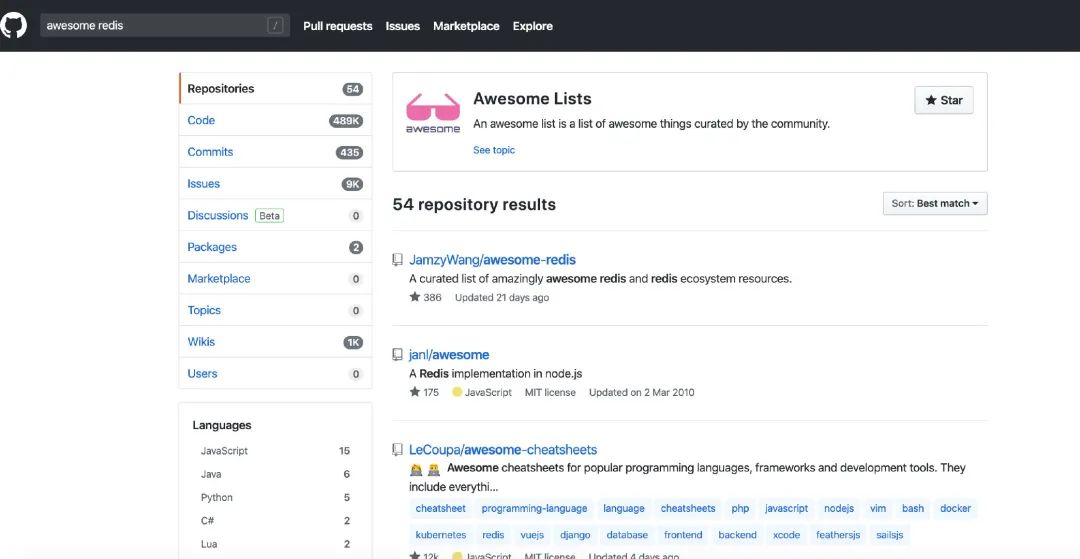1080x559 pixels.
Task: Open the Sort: Best match dropdown
Action: [935, 204]
